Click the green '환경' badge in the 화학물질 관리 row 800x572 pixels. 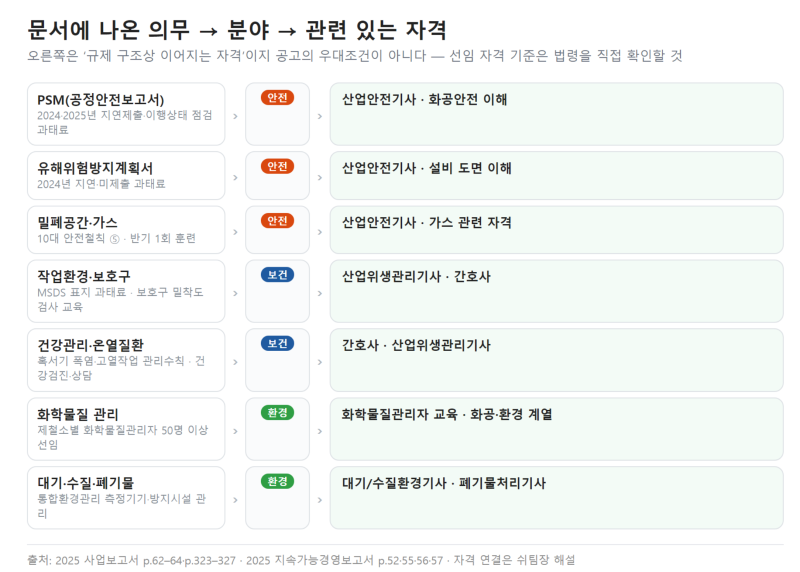(277, 413)
